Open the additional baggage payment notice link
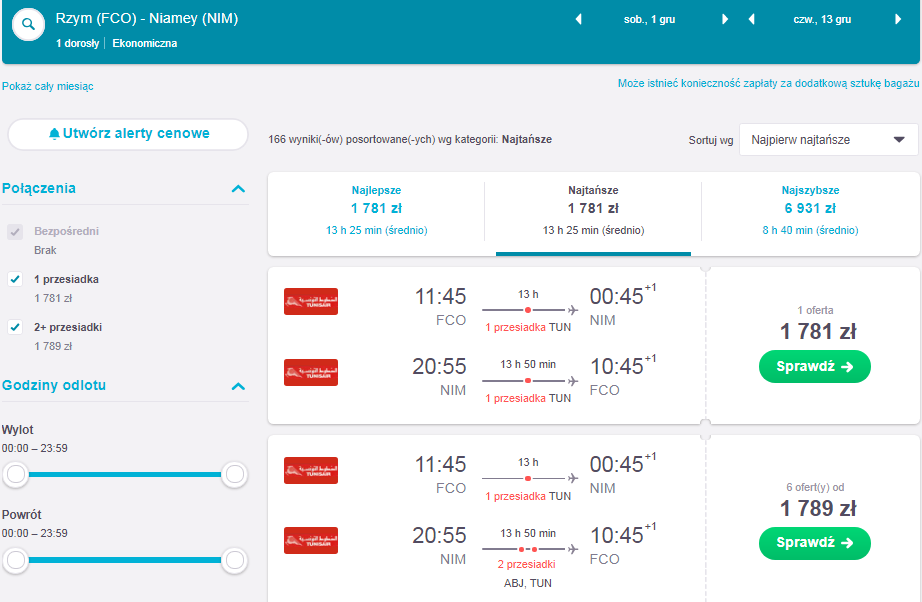This screenshot has height=602, width=922. click(x=768, y=83)
